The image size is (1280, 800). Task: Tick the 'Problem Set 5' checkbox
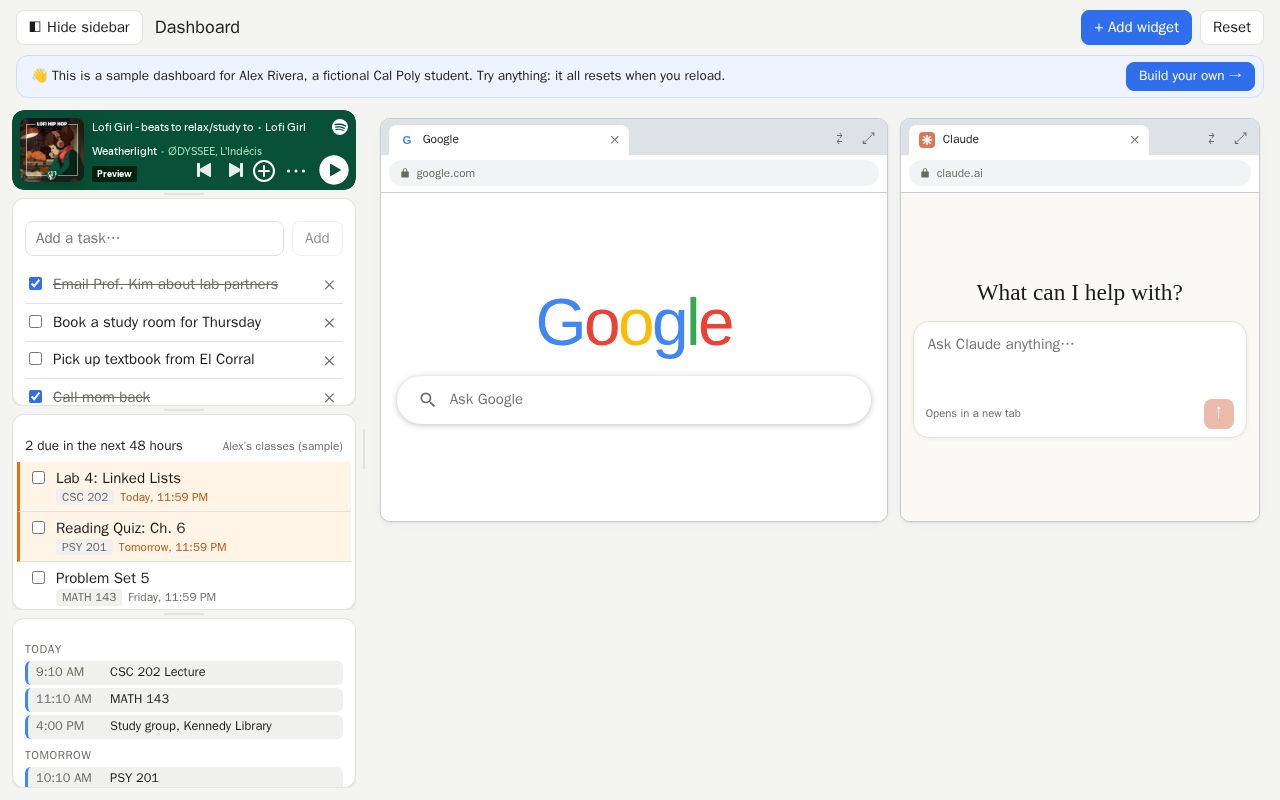[39, 578]
